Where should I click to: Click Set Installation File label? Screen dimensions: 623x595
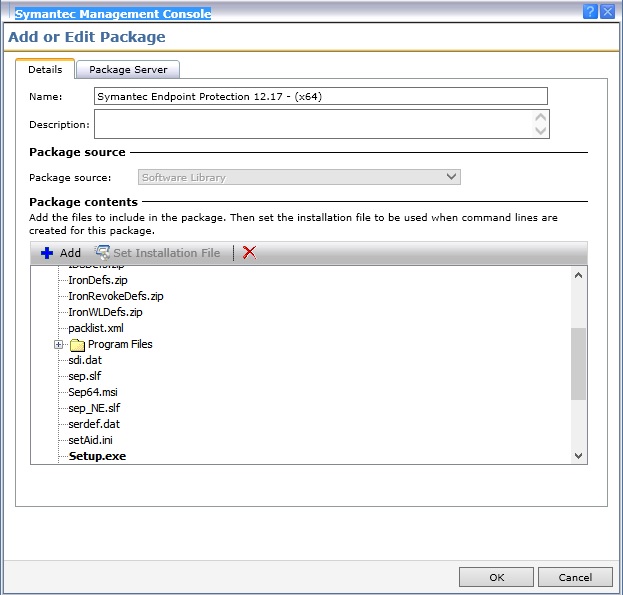coord(166,253)
